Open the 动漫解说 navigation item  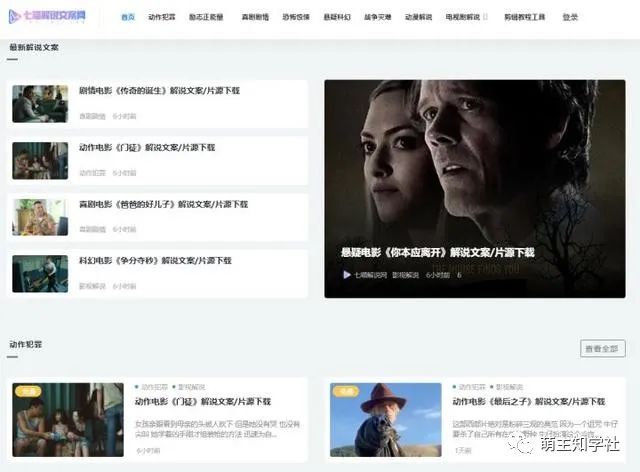(x=418, y=17)
